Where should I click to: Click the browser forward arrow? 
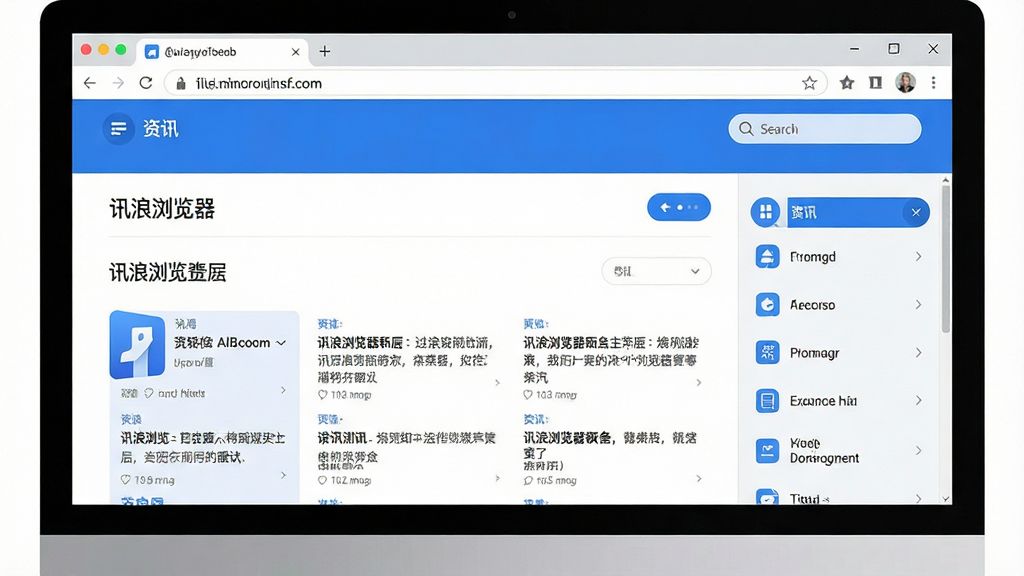[118, 83]
